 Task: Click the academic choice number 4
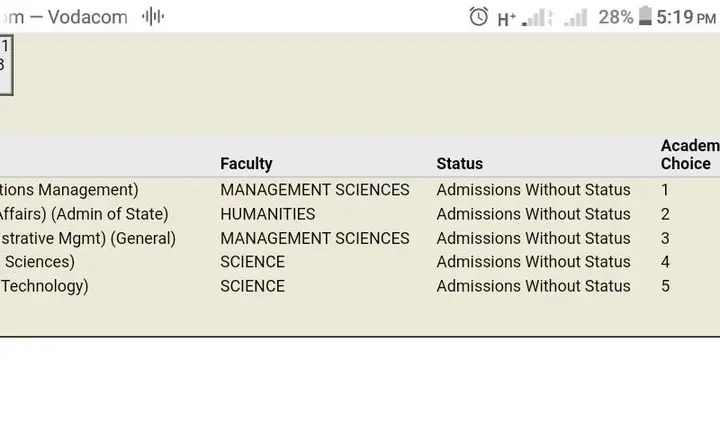[665, 262]
